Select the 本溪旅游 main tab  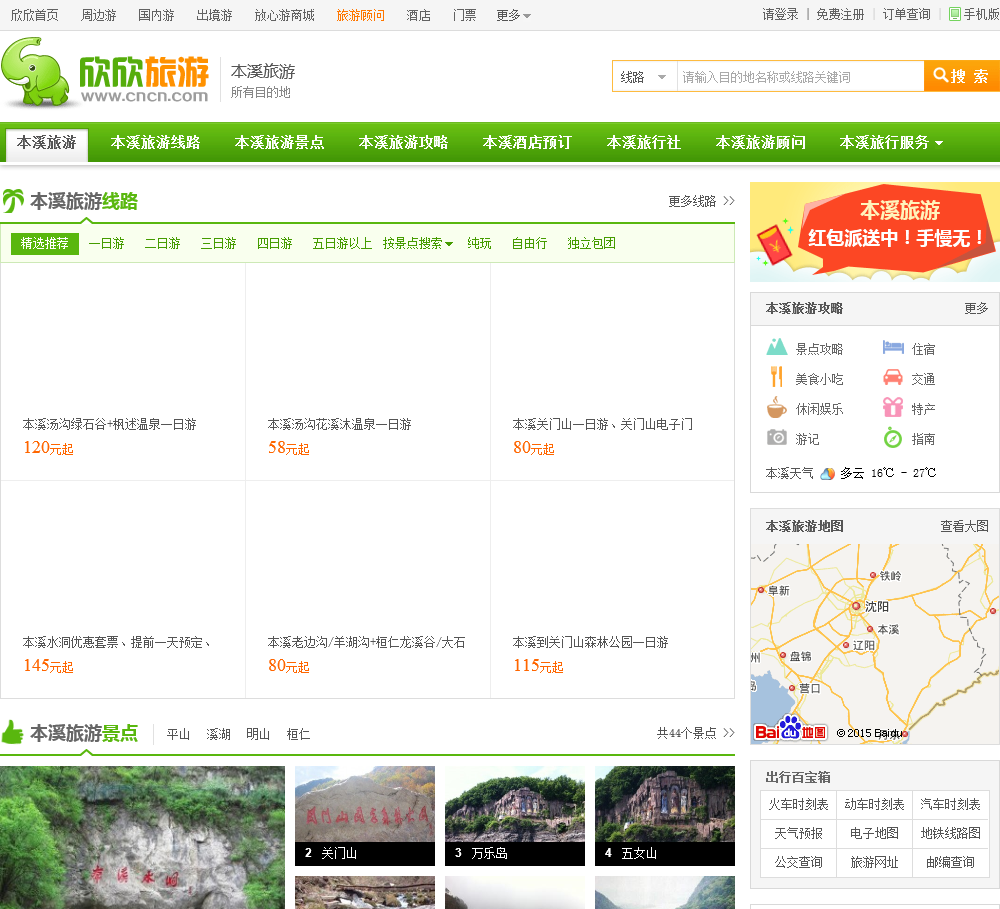[47, 143]
